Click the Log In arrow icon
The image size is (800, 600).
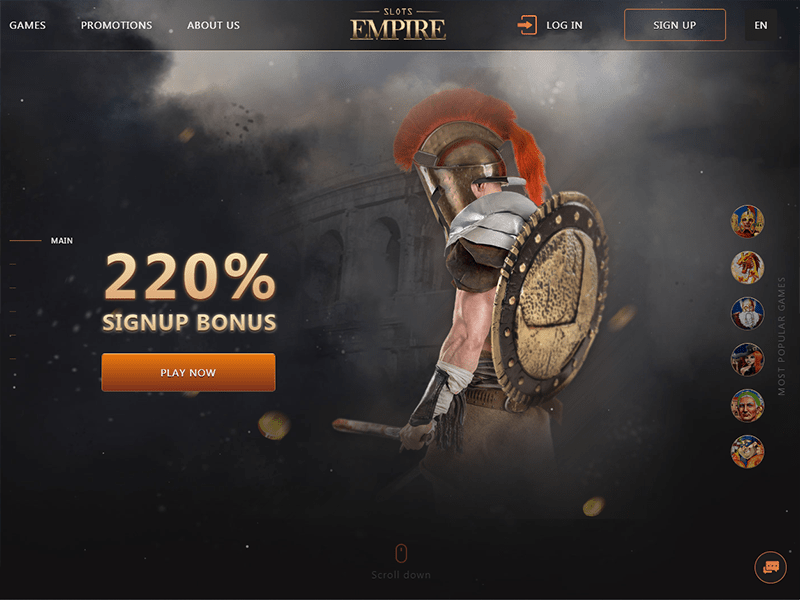pos(527,25)
